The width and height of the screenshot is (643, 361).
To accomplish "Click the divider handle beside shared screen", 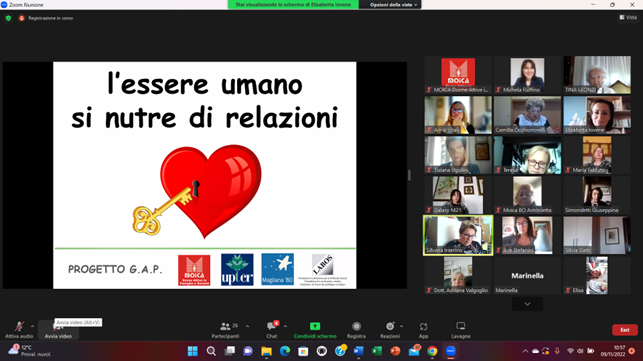I will coord(409,175).
